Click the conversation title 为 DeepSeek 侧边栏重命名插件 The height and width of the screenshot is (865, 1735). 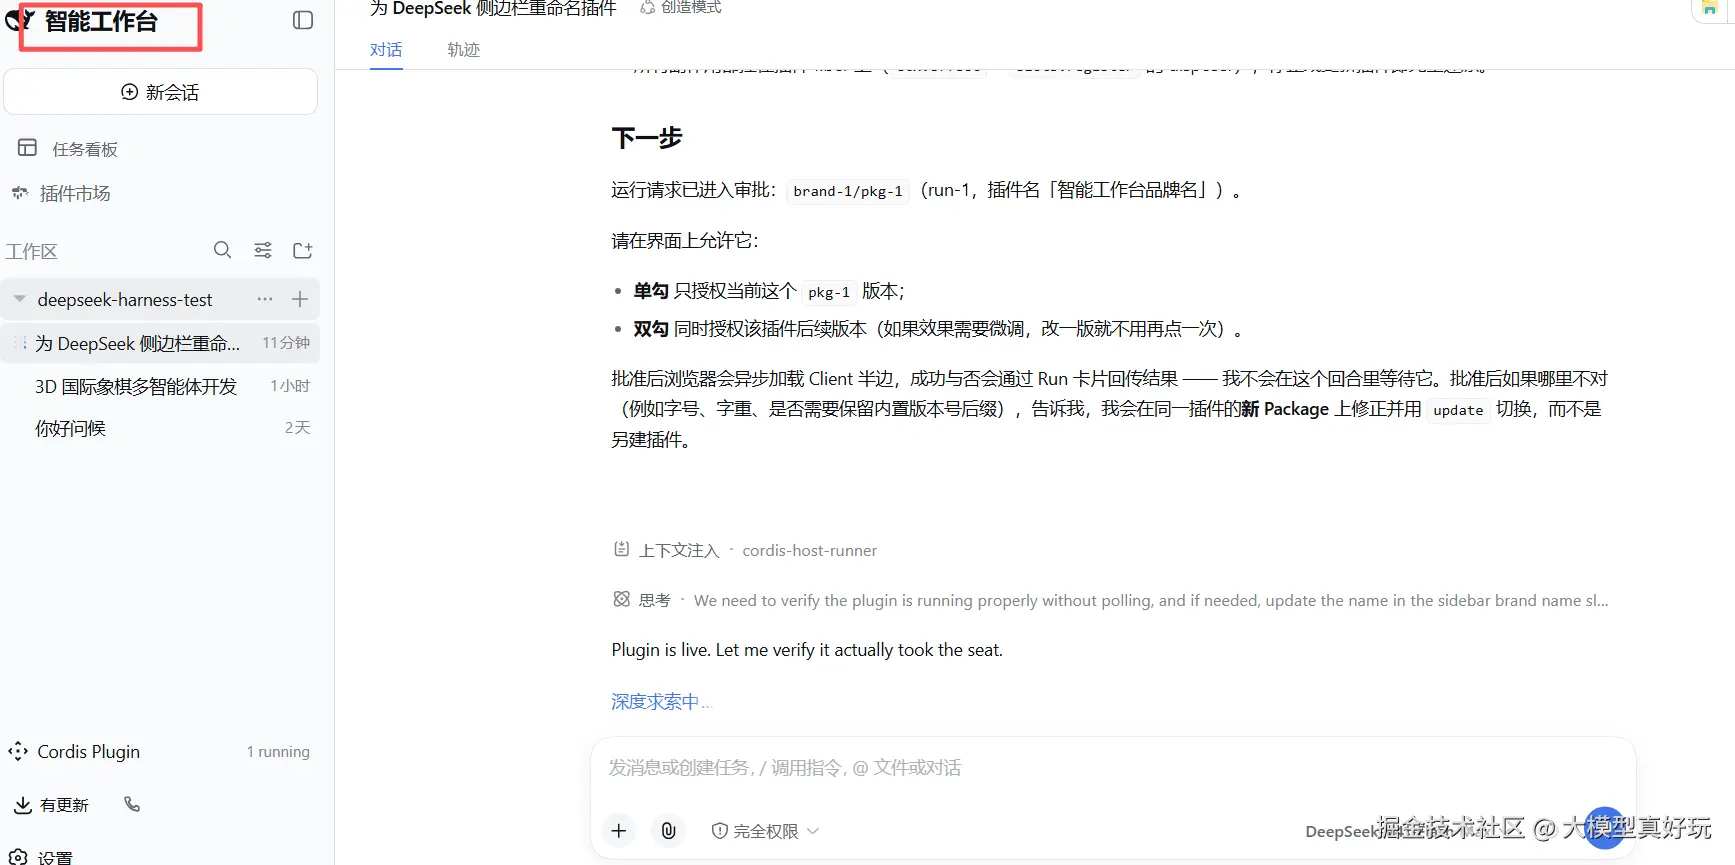493,9
